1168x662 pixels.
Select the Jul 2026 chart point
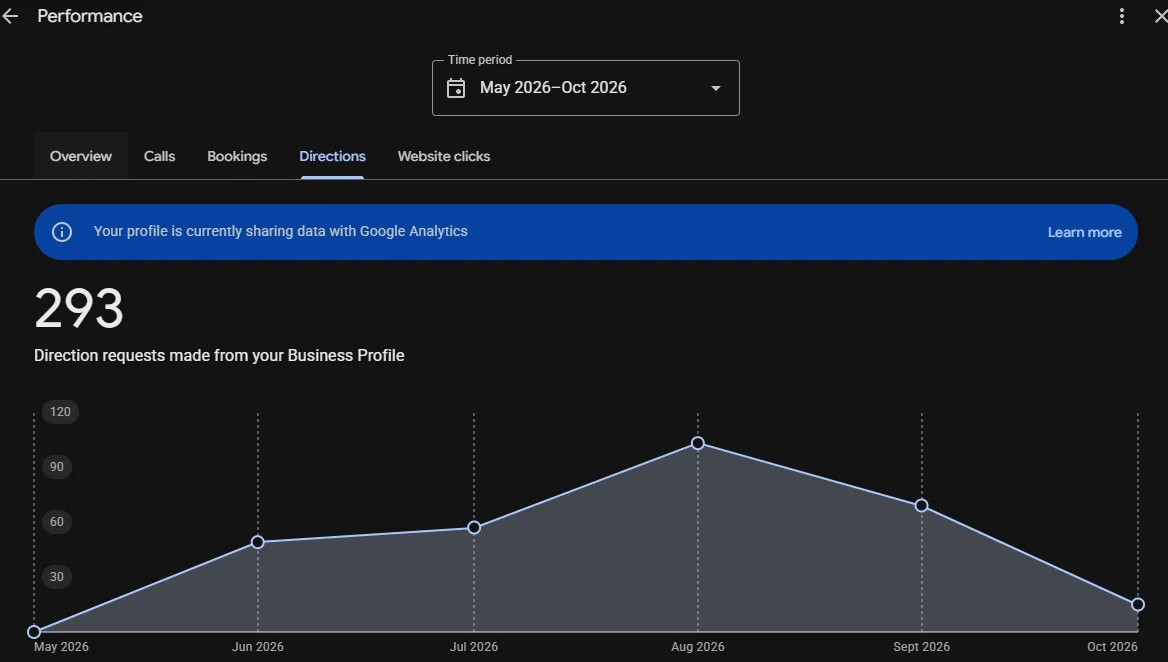[474, 527]
